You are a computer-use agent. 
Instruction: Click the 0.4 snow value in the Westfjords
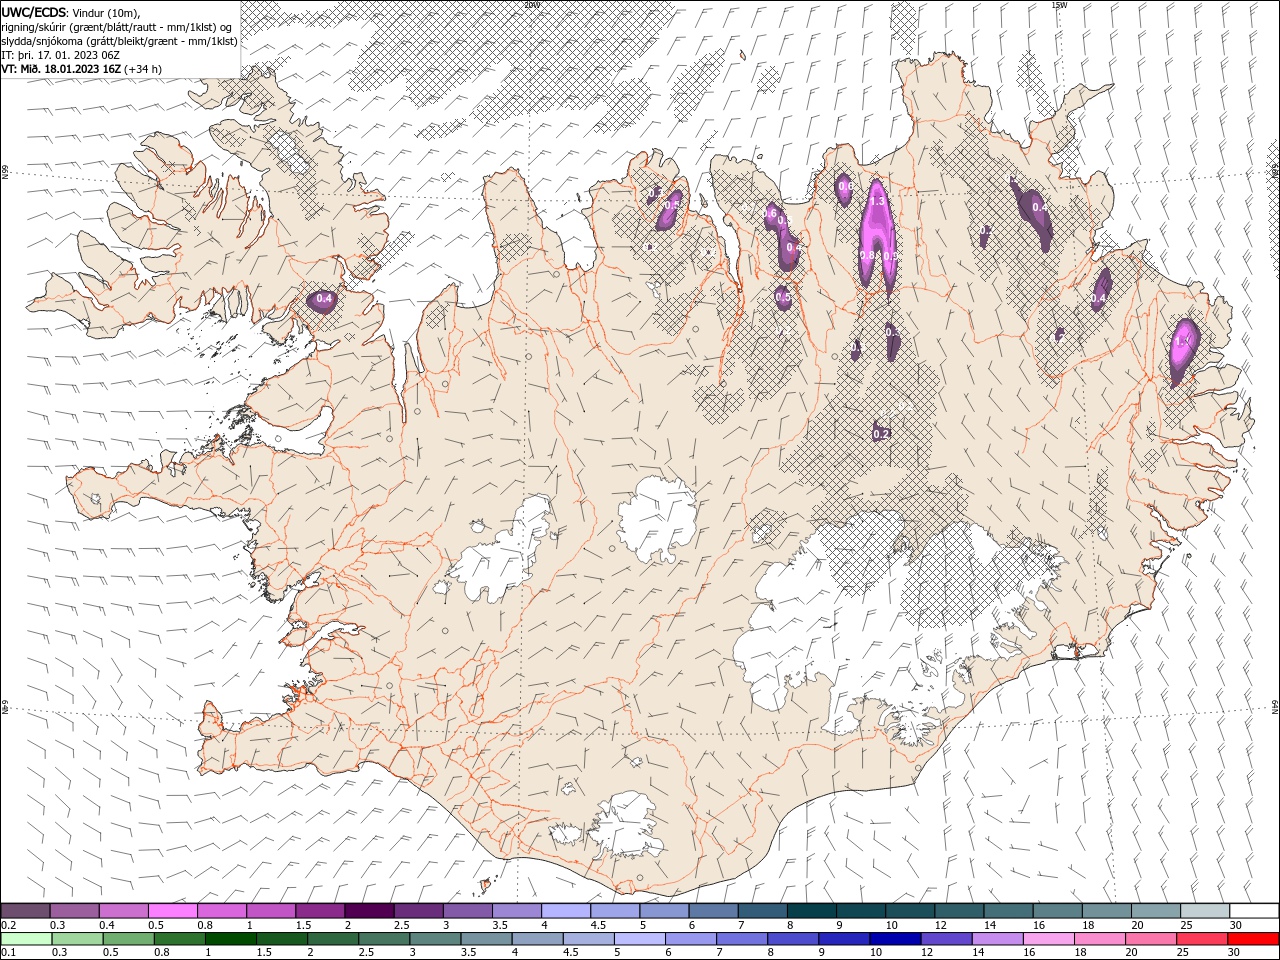[324, 298]
